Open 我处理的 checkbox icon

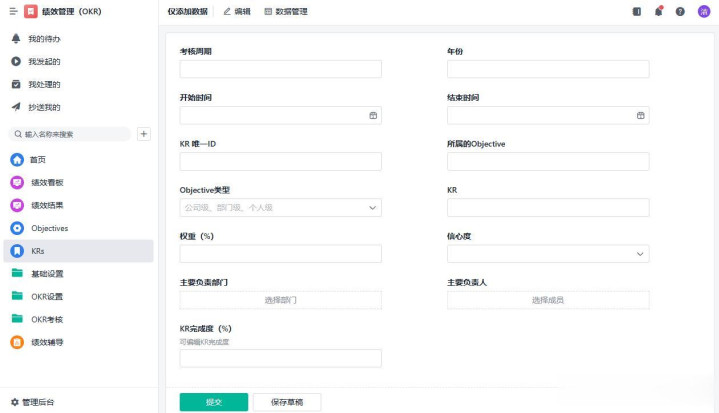(16, 84)
